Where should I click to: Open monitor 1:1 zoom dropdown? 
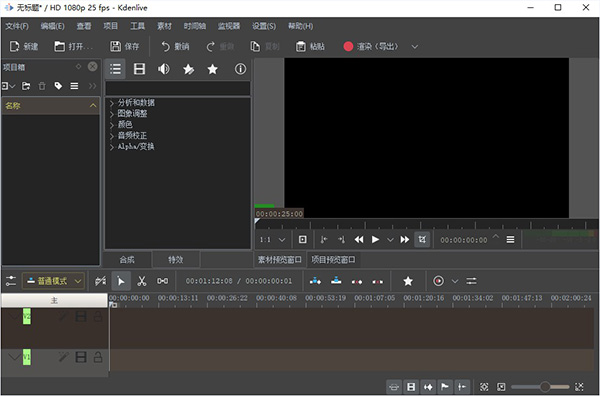coord(272,240)
